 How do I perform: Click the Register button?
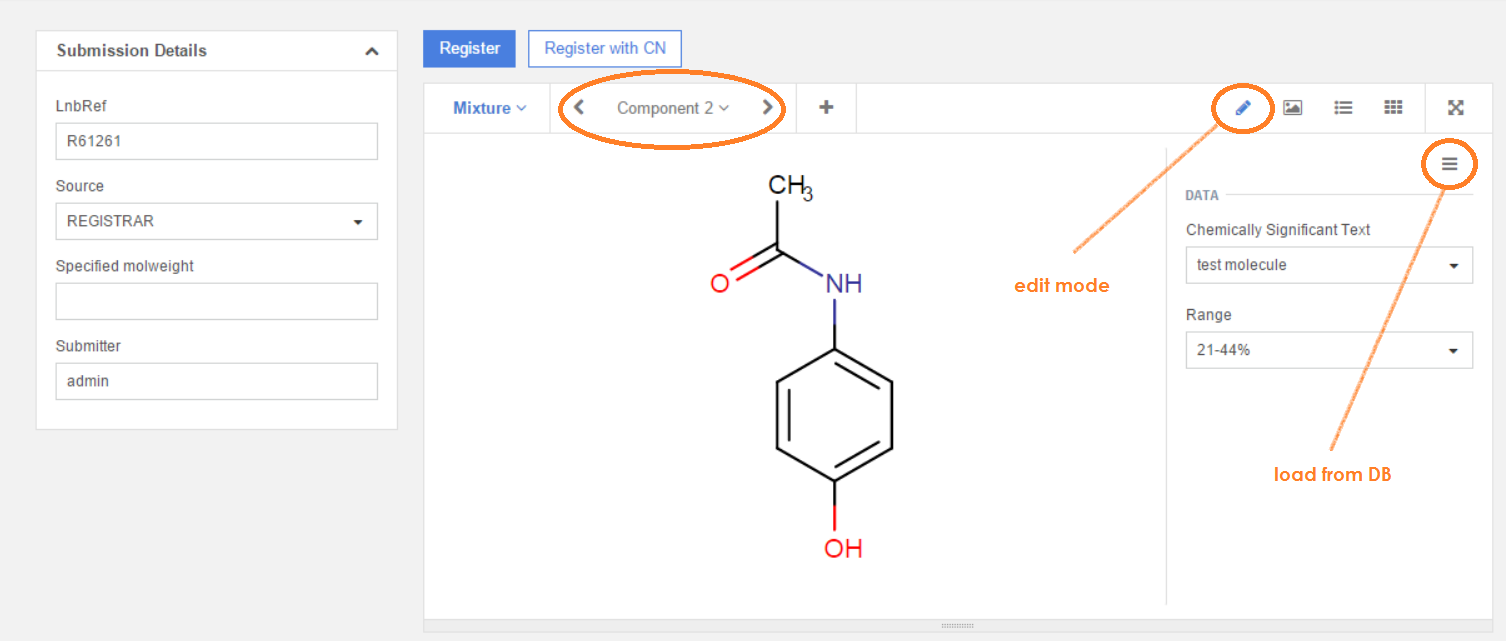(x=469, y=49)
